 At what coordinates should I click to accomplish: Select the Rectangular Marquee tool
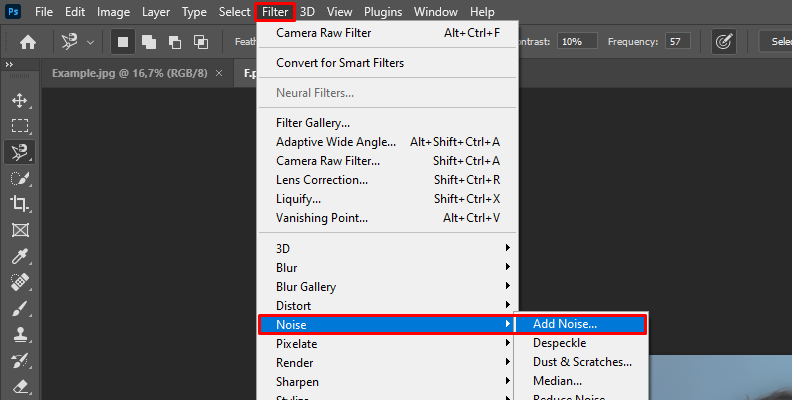pyautogui.click(x=20, y=126)
